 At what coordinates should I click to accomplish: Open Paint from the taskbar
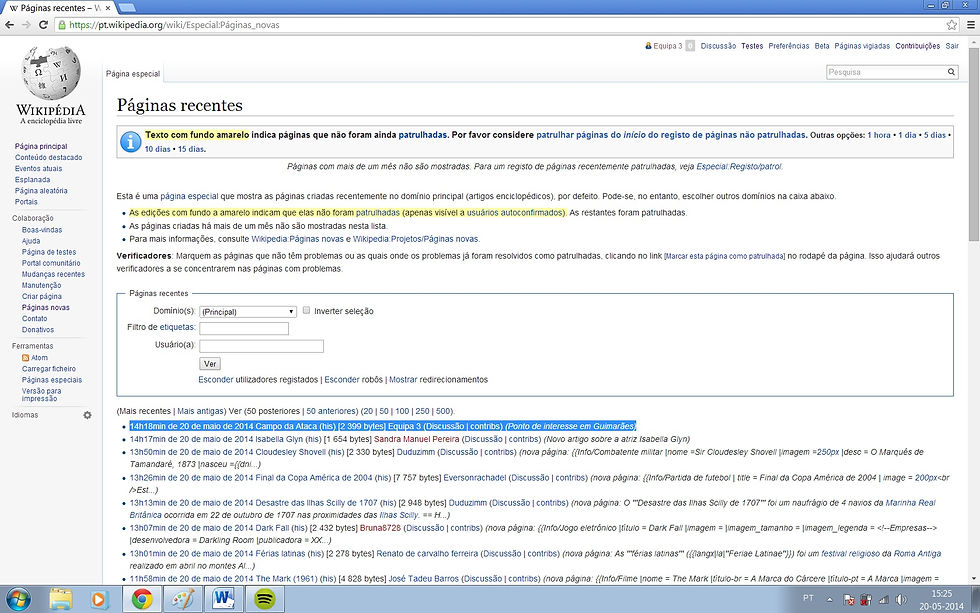(x=182, y=599)
